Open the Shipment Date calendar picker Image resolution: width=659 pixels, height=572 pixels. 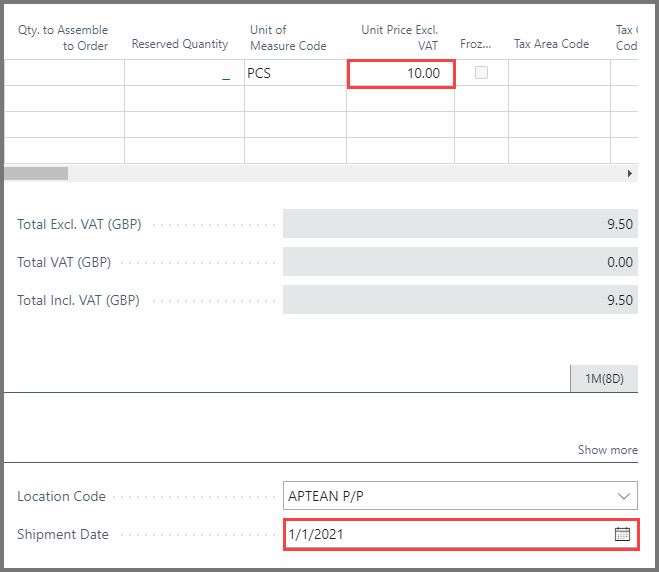point(622,534)
